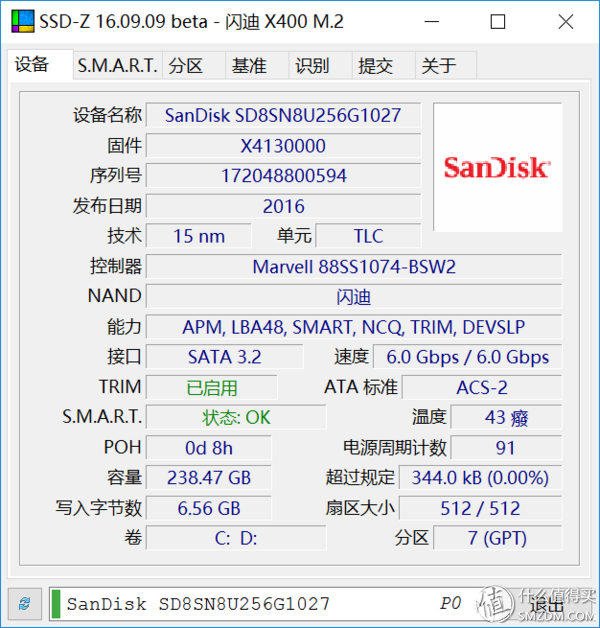Click capacity value 238.47 GB
600x628 pixels.
point(209,478)
